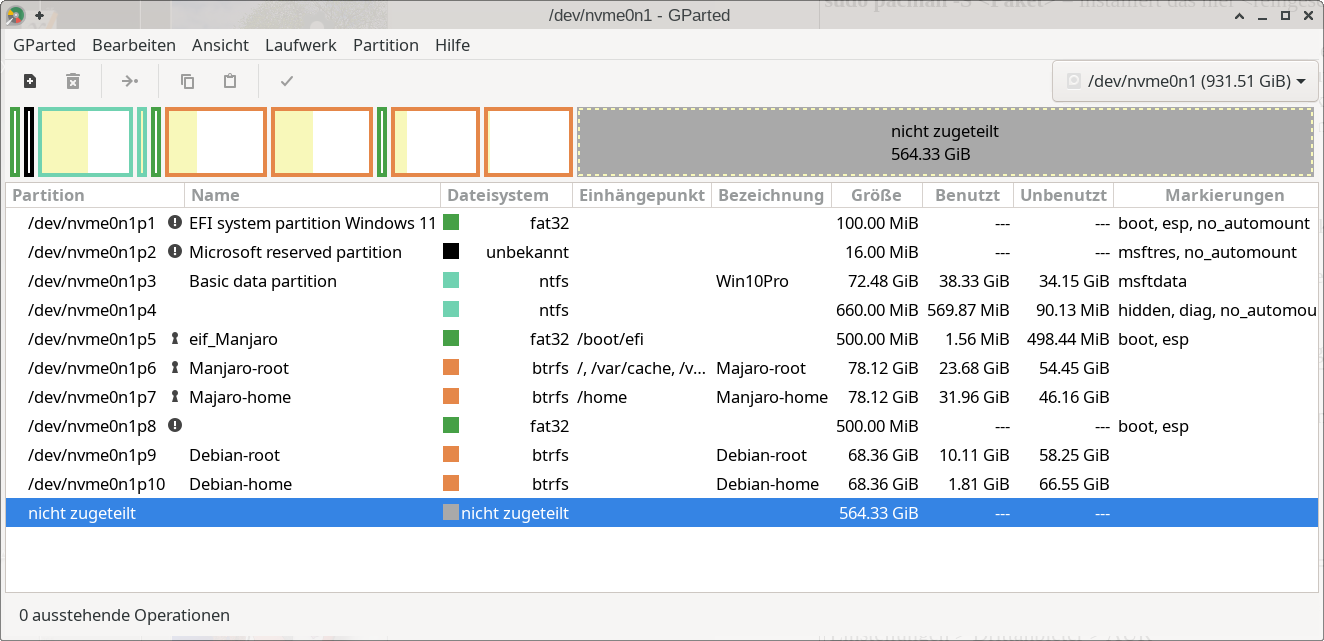This screenshot has width=1324, height=641.
Task: Click the 'Win10Pro' label cell
Action: point(752,281)
